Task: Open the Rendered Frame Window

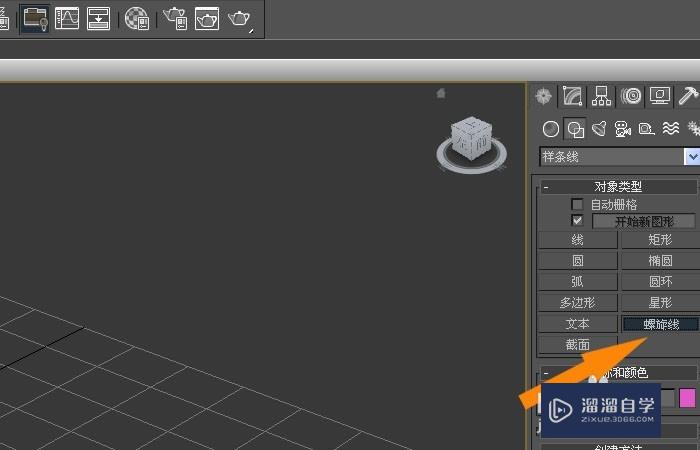Action: pos(207,19)
